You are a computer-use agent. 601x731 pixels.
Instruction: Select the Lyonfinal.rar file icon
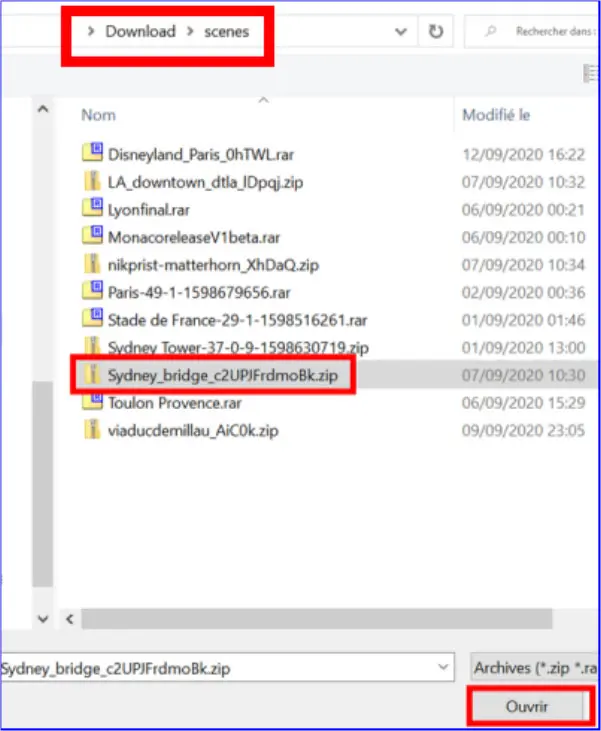click(92, 208)
